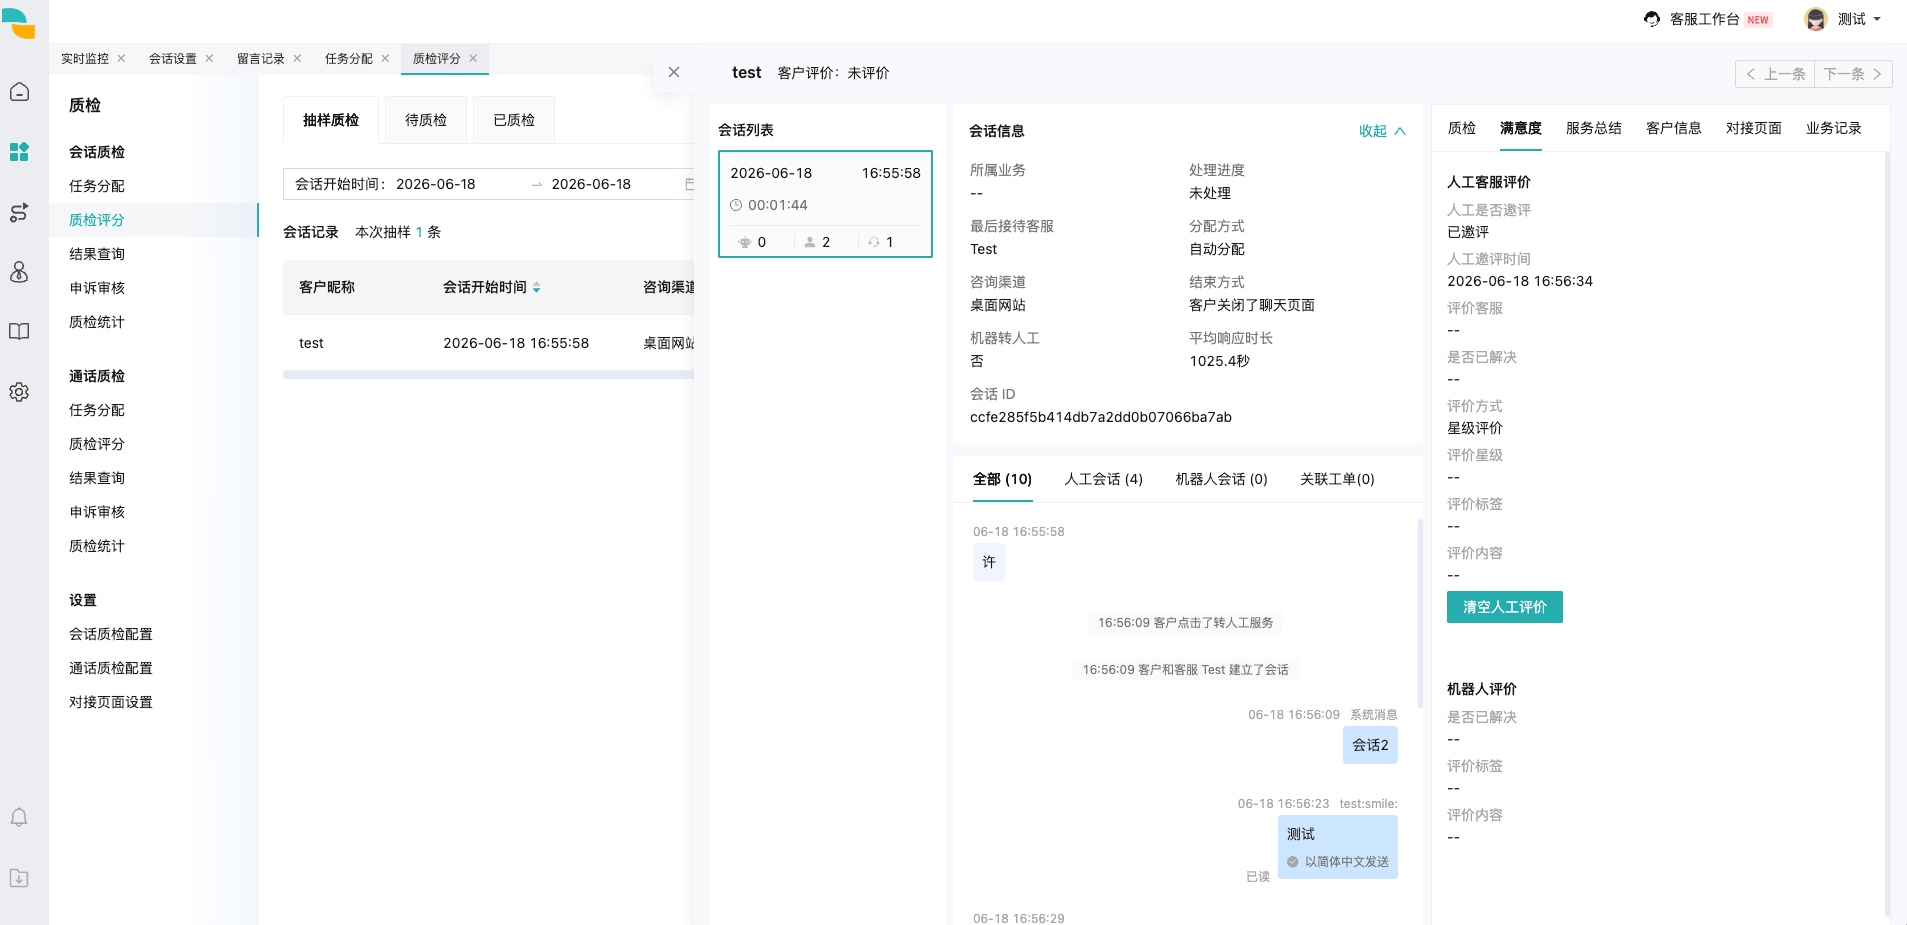Close the 留言记录 tab
Viewport: 1907px width, 925px height.
pyautogui.click(x=297, y=58)
